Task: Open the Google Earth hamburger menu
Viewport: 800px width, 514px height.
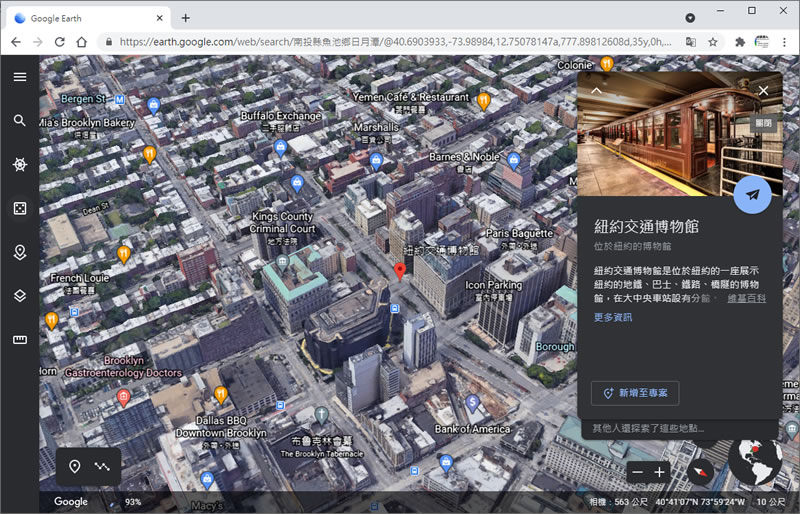Action: (19, 77)
